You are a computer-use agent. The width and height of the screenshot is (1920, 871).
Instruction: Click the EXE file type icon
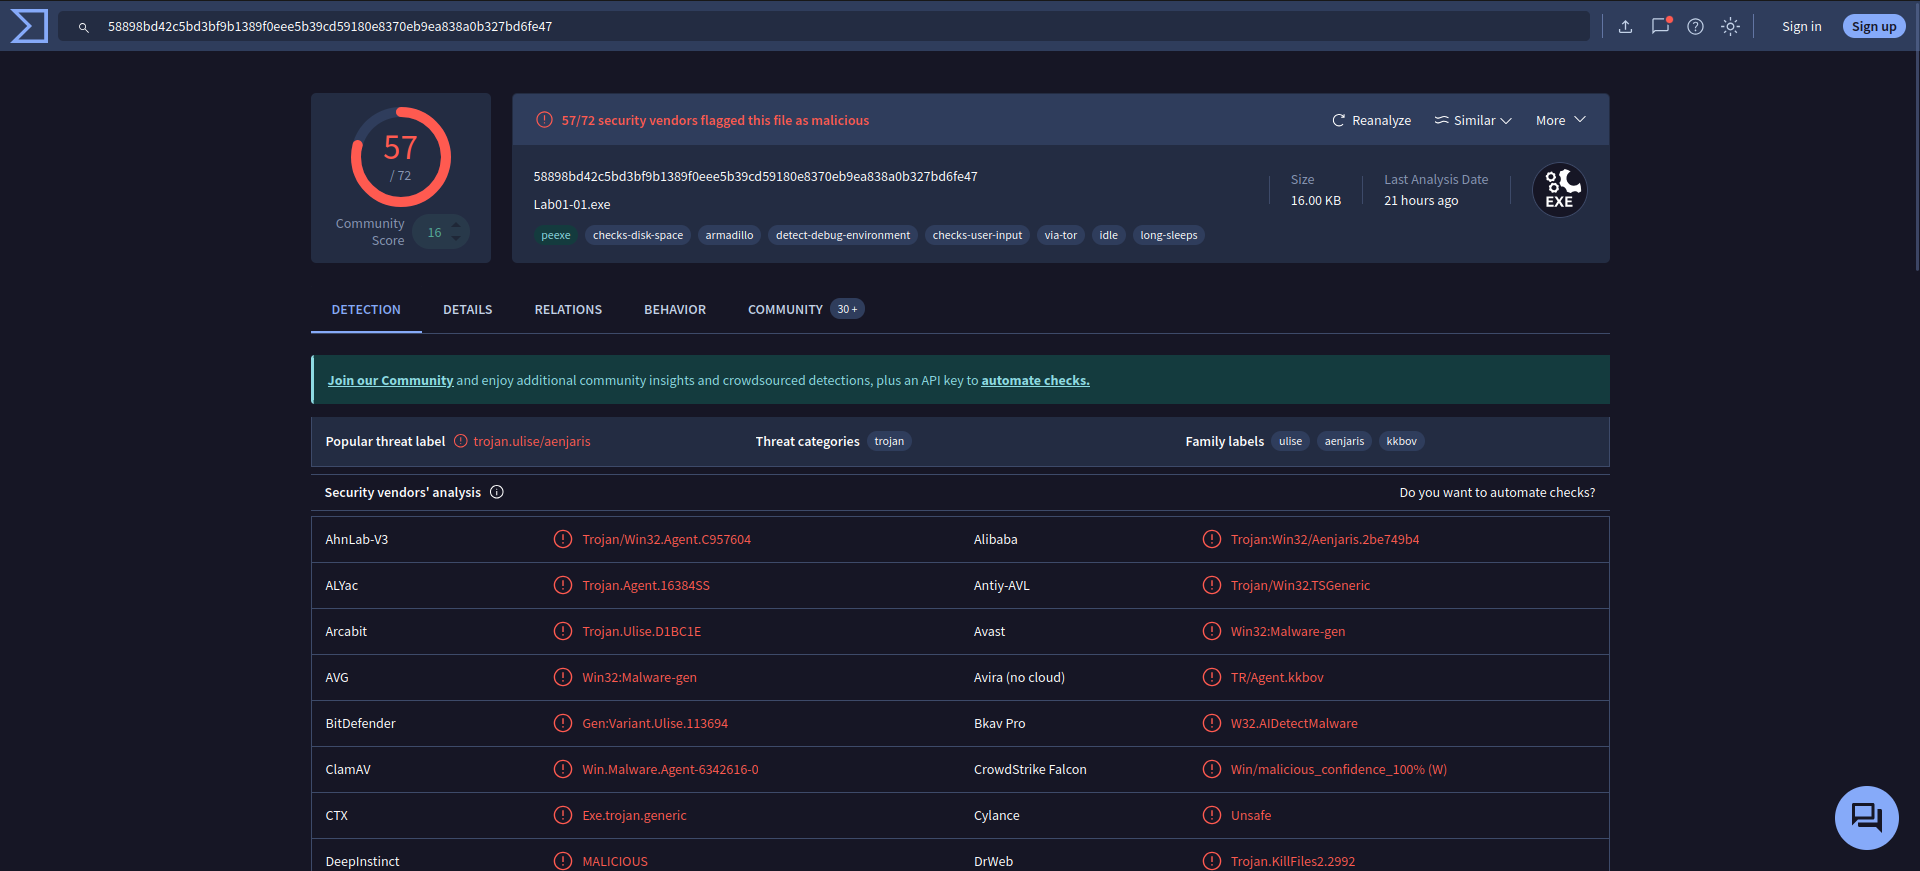[x=1560, y=190]
